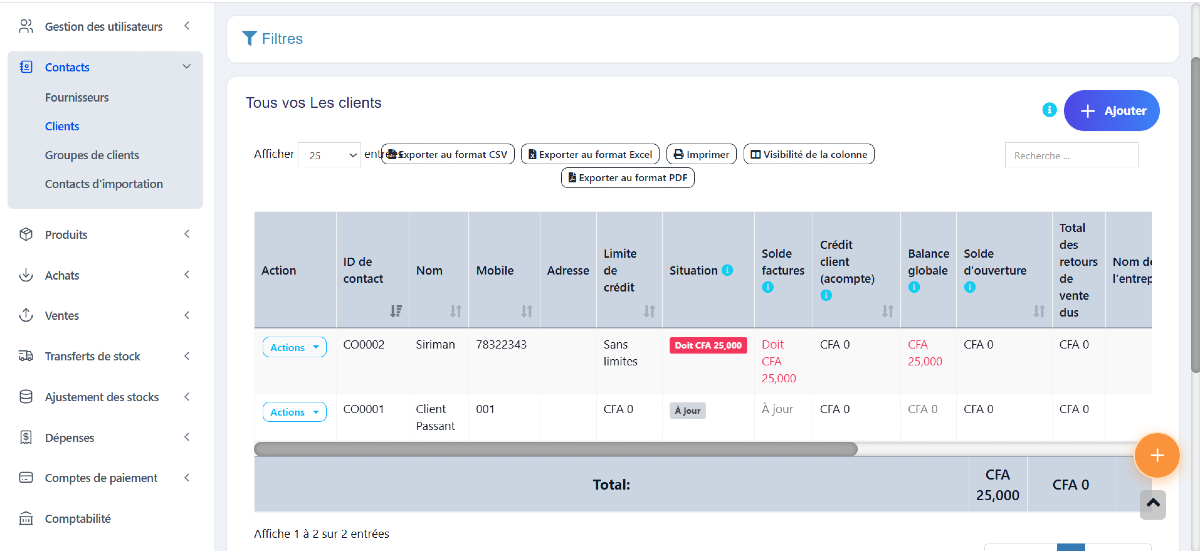Open Actions dropdown for Client Passant row
This screenshot has width=1200, height=551.
pos(294,412)
